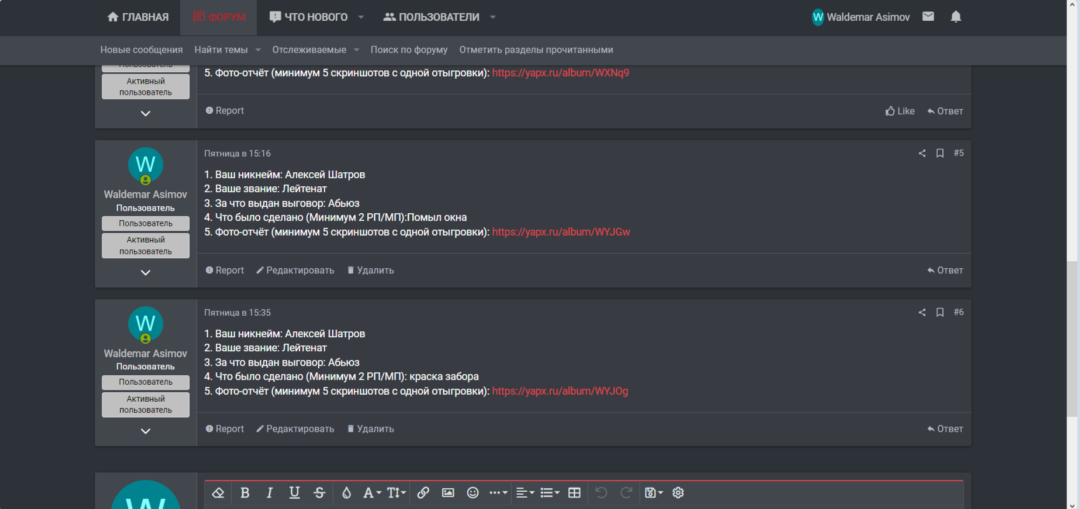Open the Главная home tab
Image resolution: width=1080 pixels, height=509 pixels.
pos(138,17)
